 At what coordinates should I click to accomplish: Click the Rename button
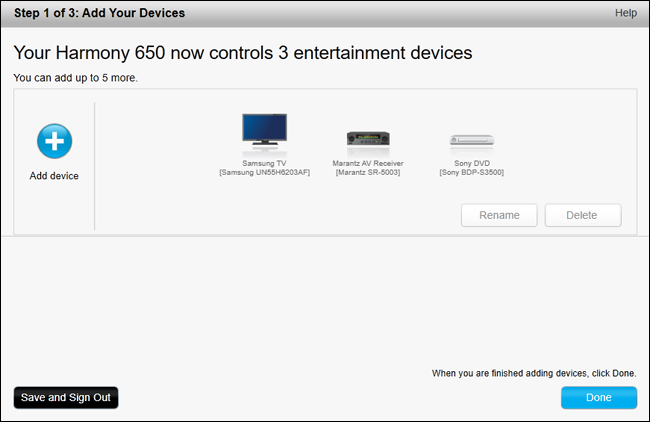point(499,215)
